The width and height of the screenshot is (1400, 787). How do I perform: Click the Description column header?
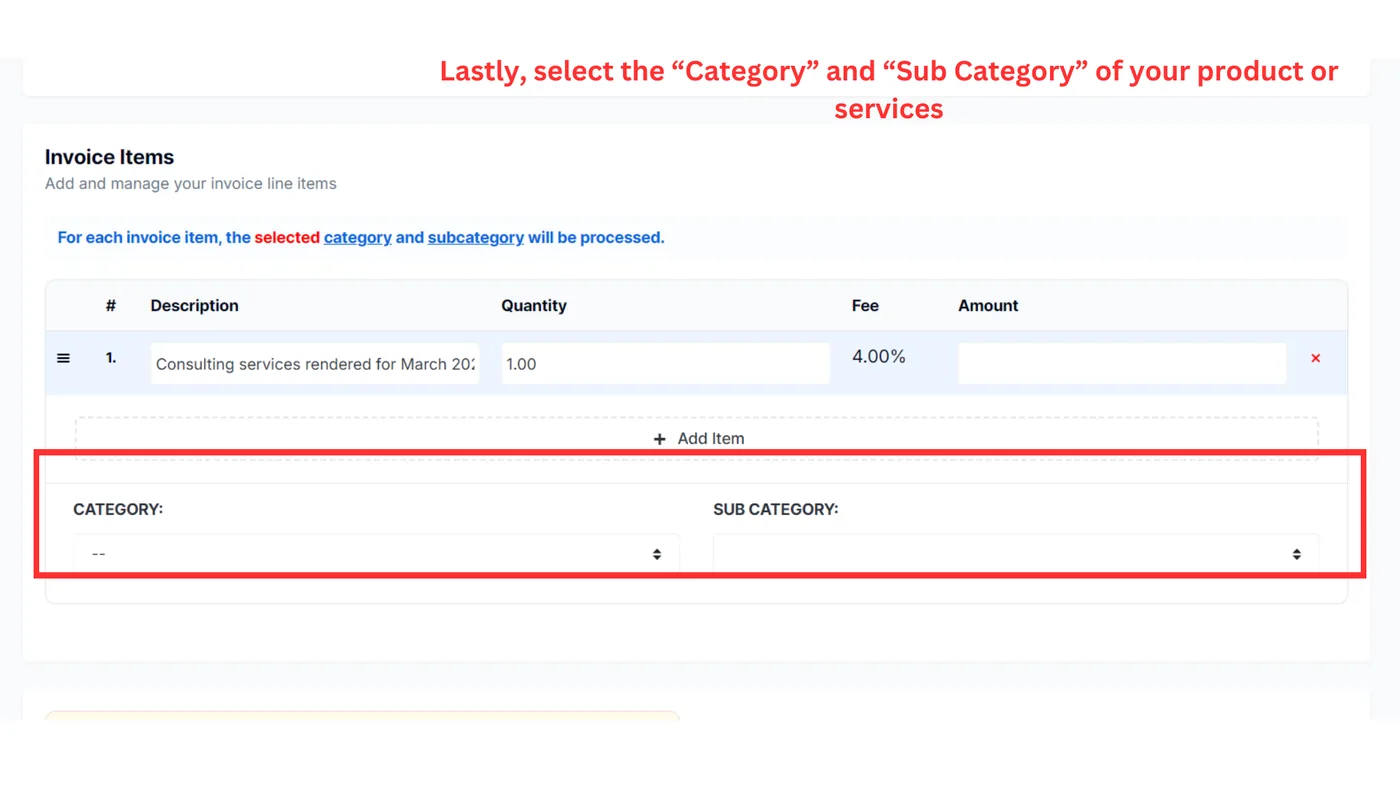point(195,306)
